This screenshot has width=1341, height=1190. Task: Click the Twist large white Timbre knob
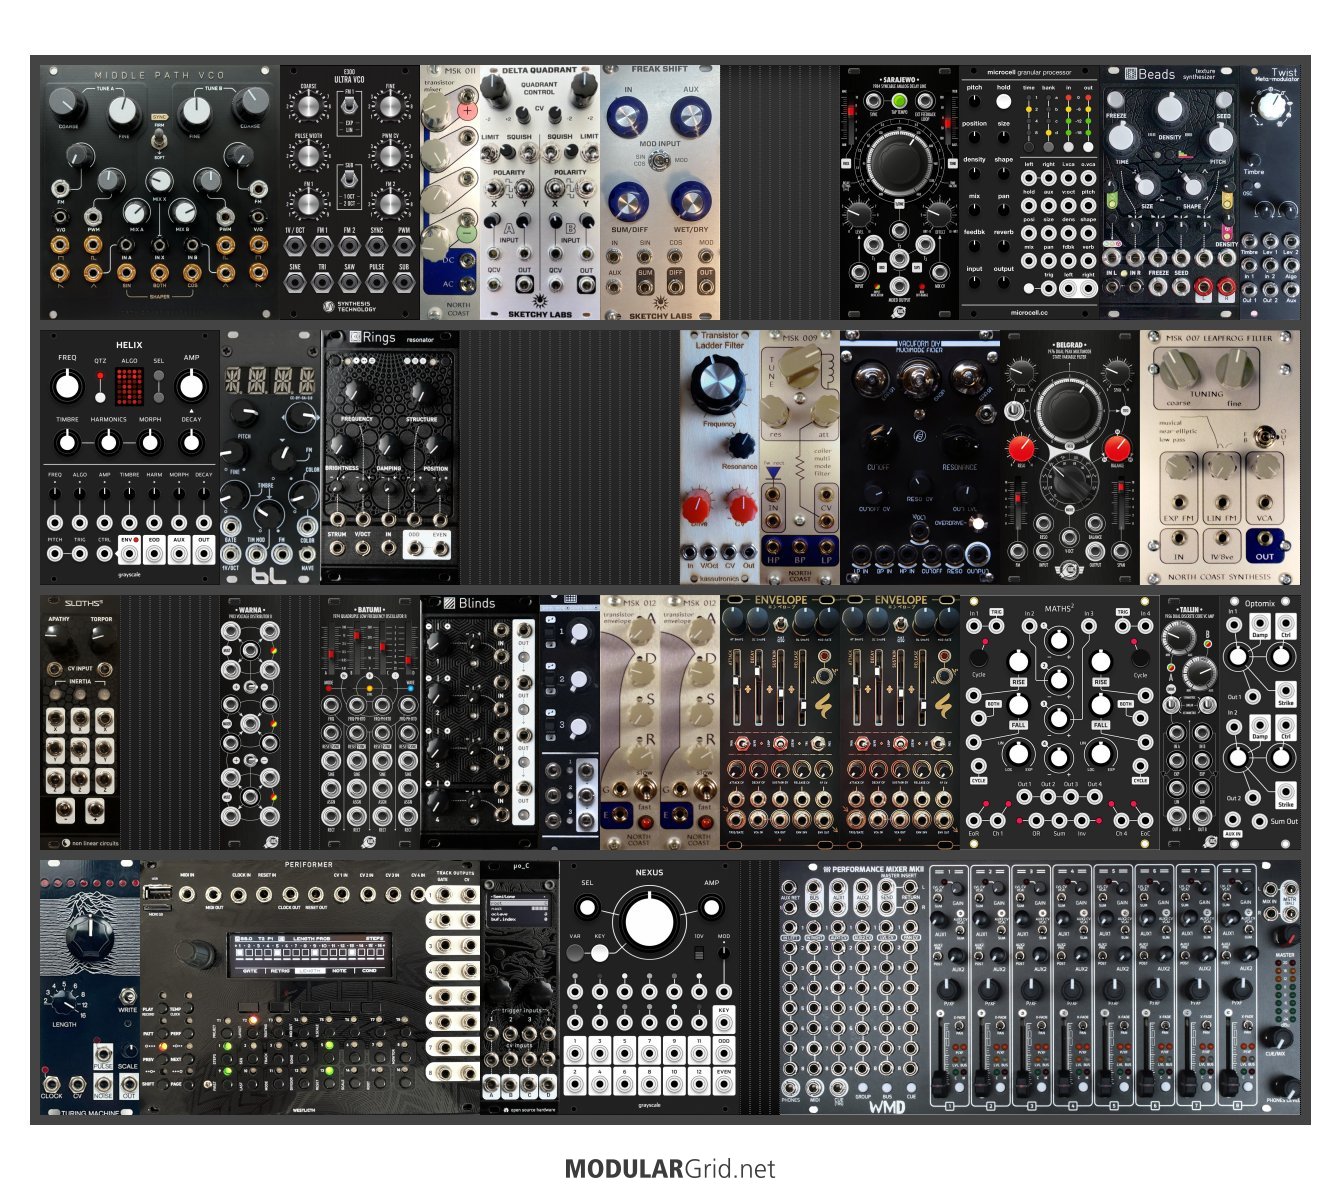point(1271,106)
